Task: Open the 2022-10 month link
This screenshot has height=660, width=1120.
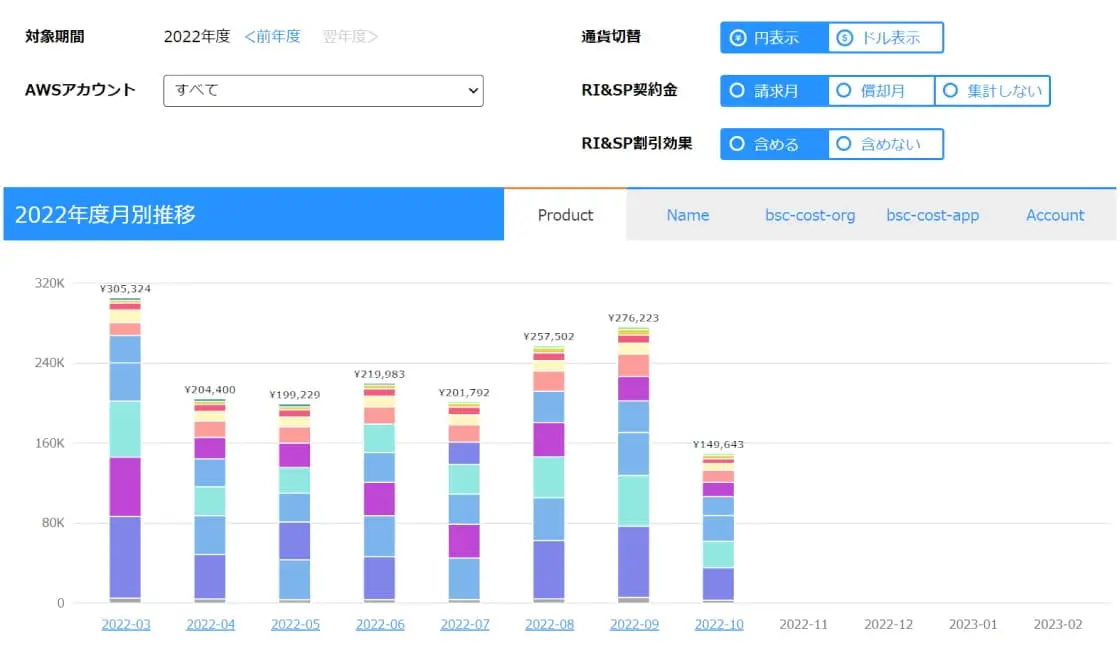Action: point(719,624)
